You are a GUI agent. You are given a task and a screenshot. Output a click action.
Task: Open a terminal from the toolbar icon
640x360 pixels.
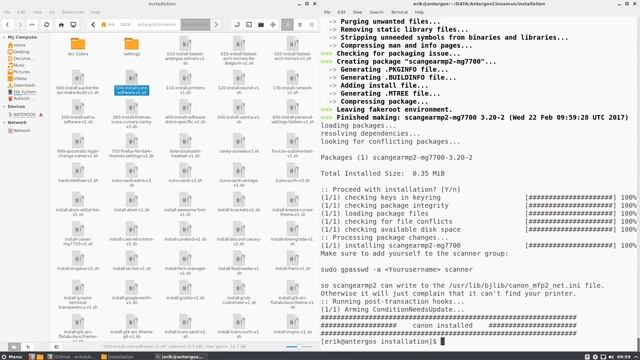[249, 24]
